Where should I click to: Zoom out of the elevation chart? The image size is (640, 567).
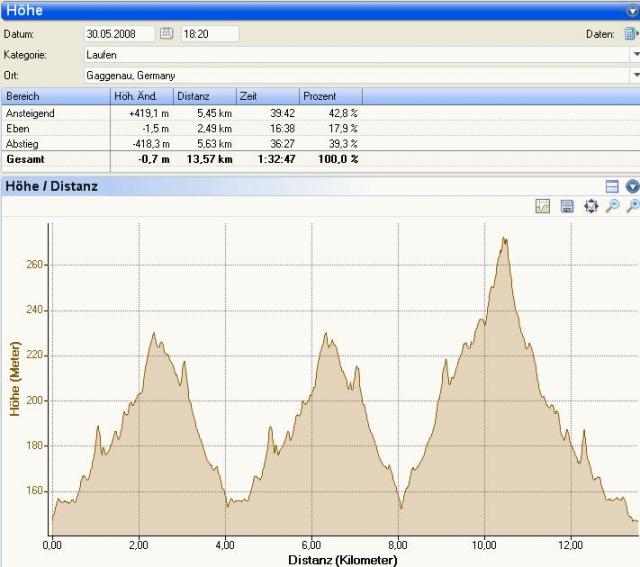(612, 206)
